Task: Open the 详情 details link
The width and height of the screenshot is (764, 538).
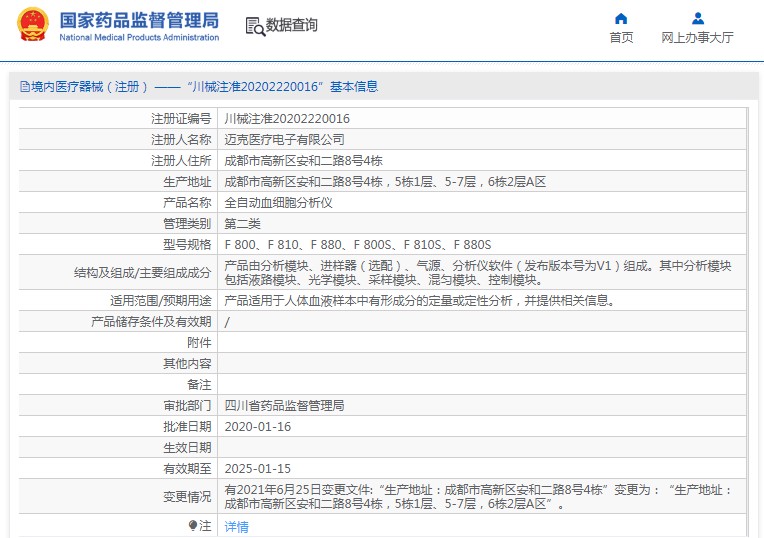Action: point(236,527)
